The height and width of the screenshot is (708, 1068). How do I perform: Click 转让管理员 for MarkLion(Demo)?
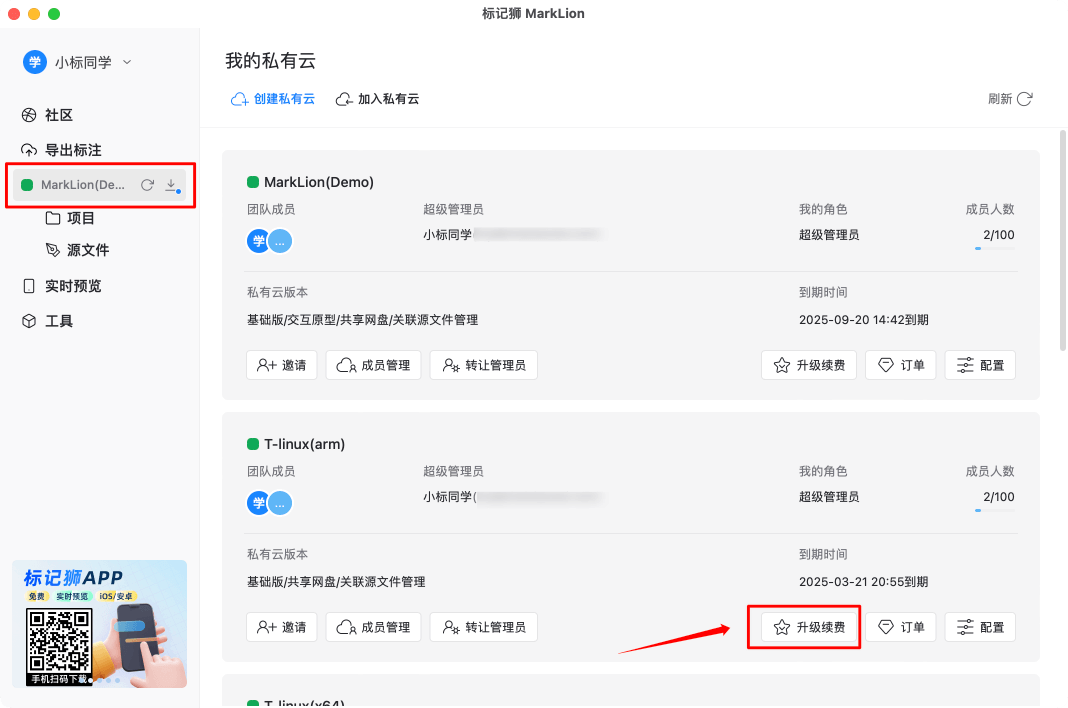pyautogui.click(x=483, y=365)
